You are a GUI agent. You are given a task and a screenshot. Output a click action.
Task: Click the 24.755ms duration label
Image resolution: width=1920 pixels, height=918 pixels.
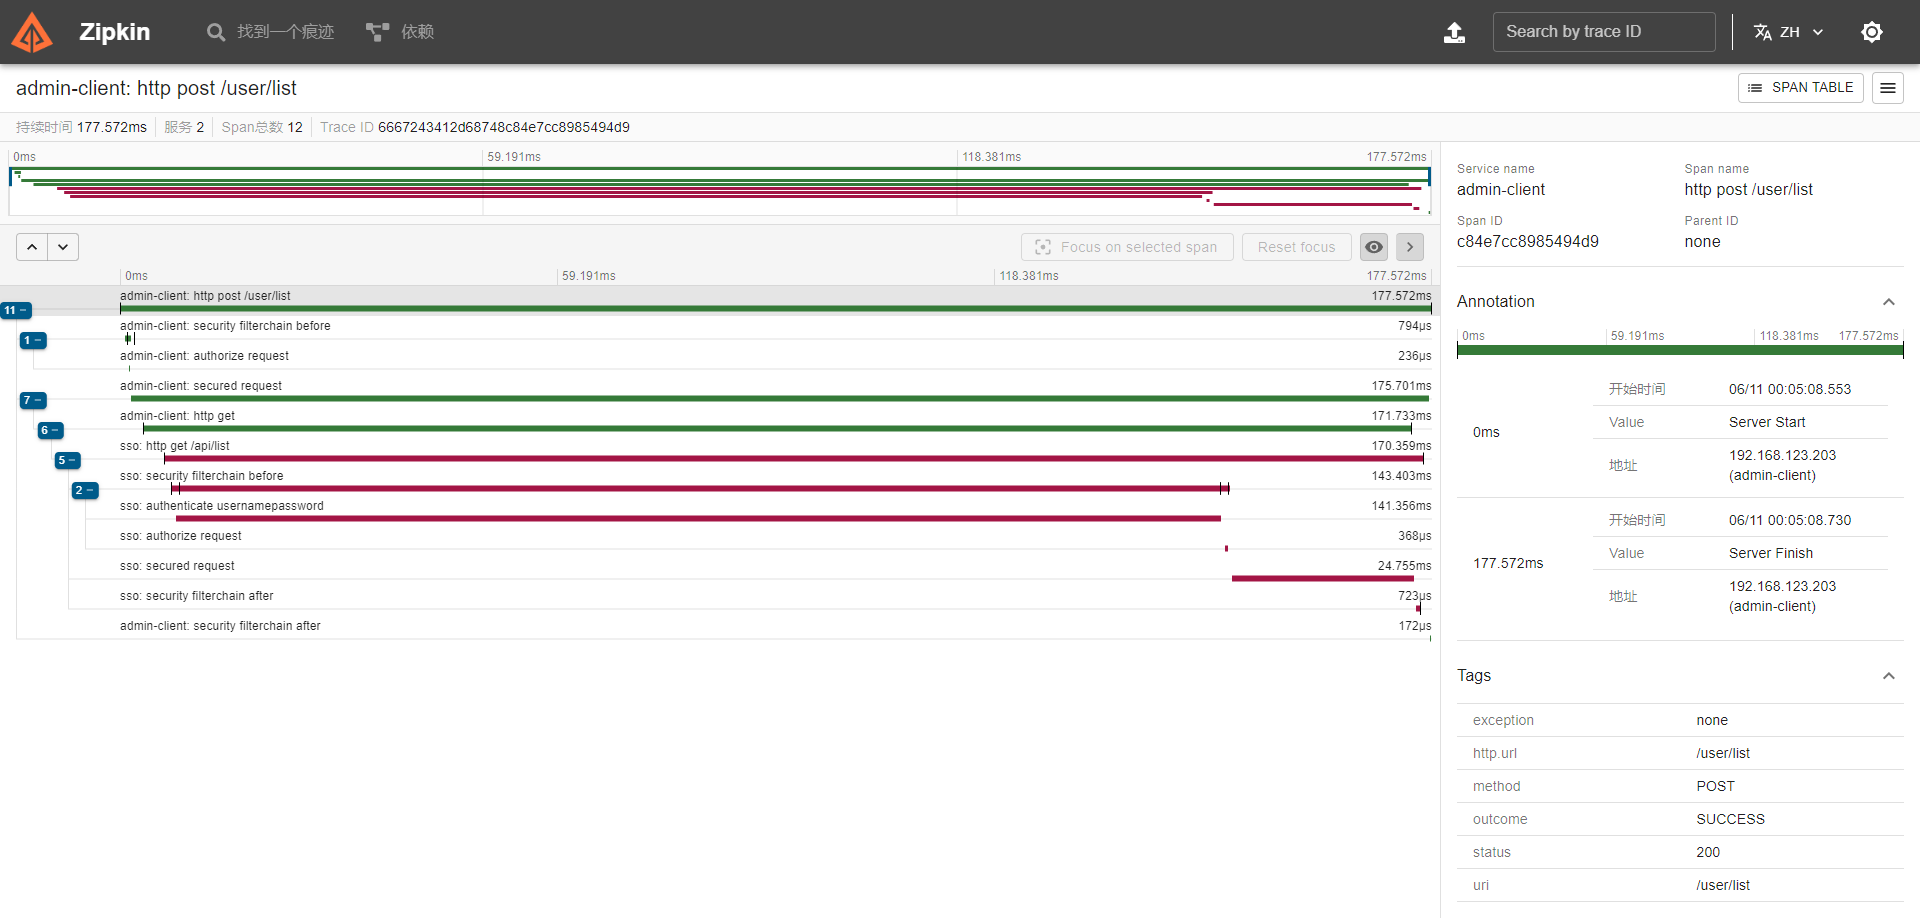[x=1404, y=566]
